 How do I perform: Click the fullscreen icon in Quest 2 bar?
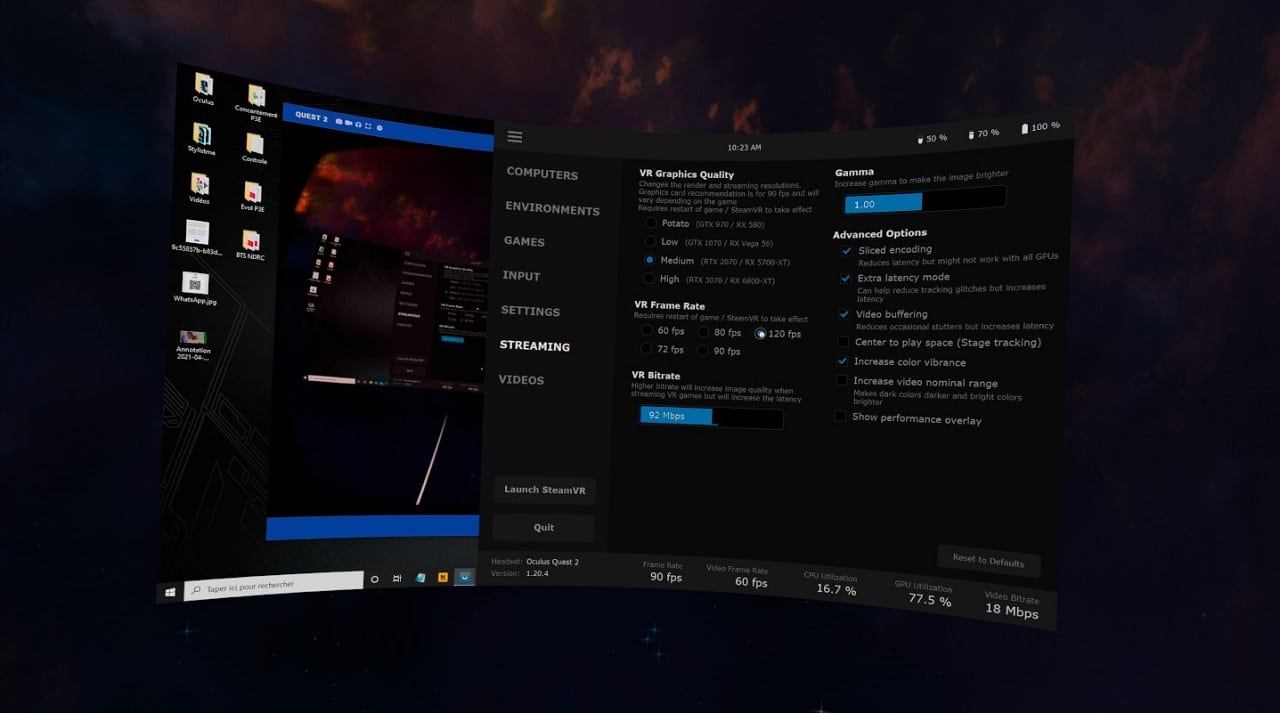368,125
